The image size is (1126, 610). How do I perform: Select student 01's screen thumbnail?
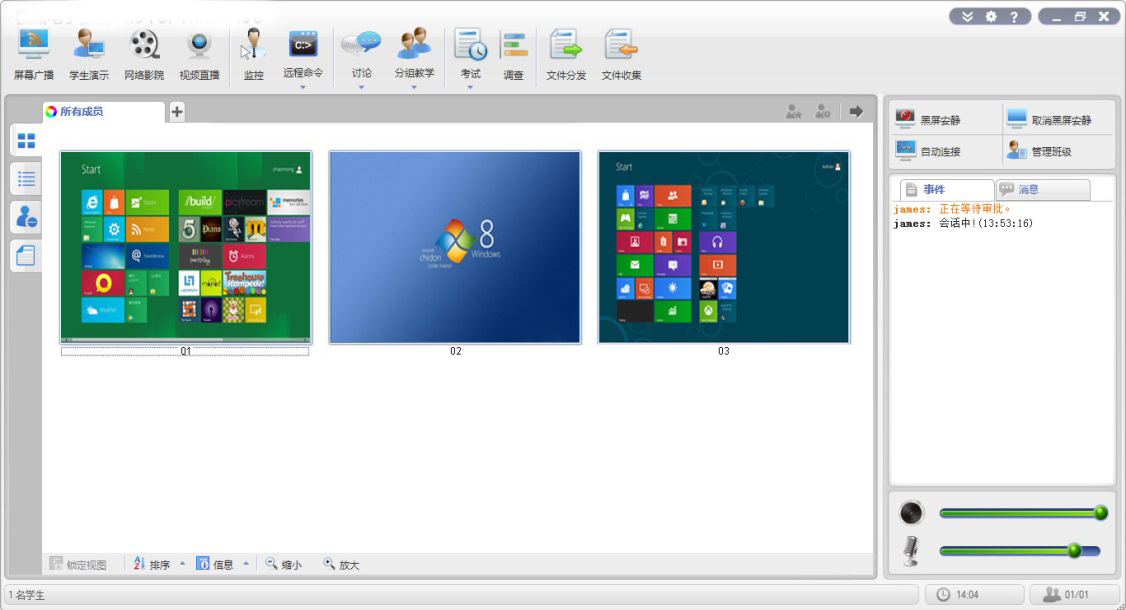coord(186,247)
